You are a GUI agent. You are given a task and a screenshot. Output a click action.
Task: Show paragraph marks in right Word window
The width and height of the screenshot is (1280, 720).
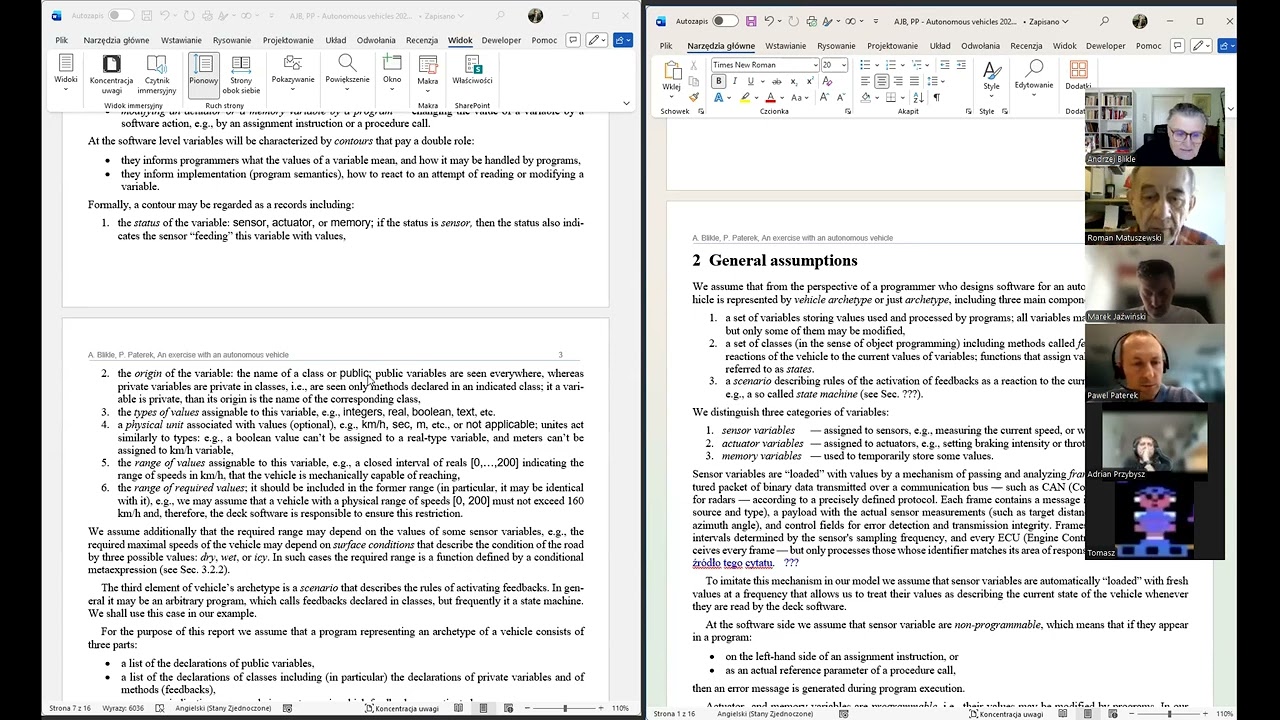point(936,97)
